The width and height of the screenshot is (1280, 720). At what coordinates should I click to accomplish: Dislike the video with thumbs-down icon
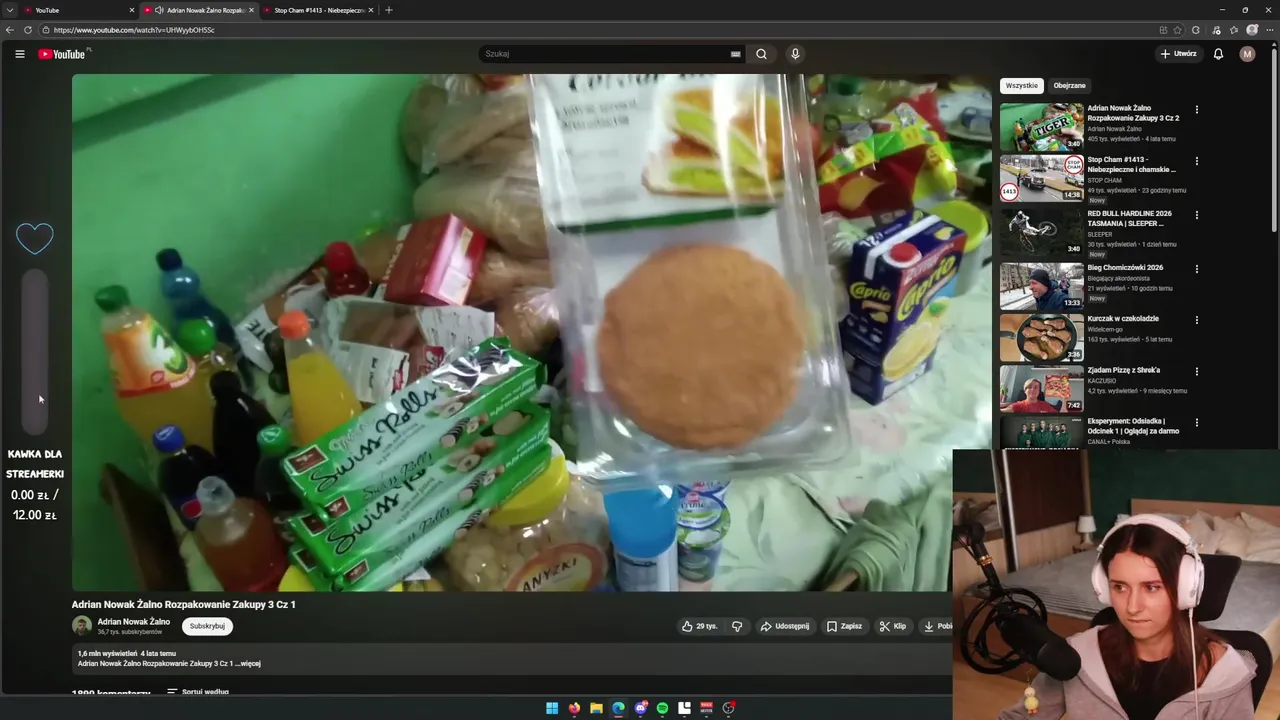[x=737, y=626]
